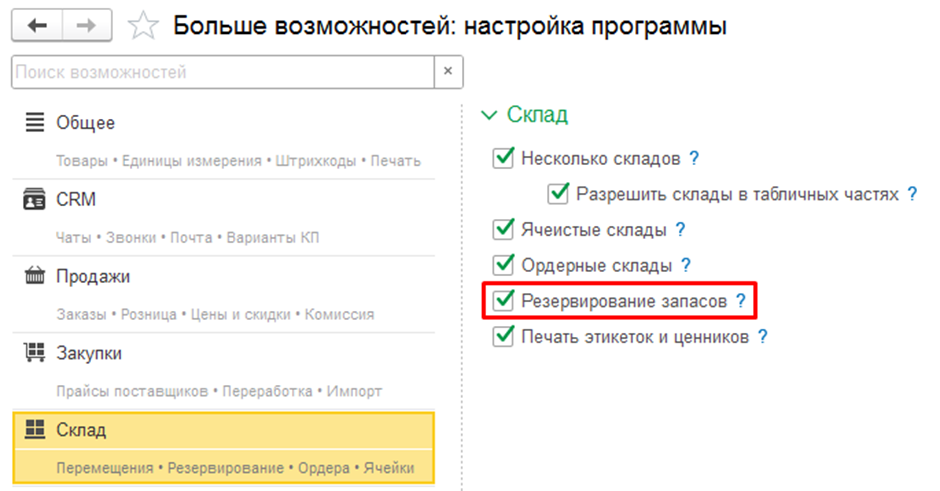The height and width of the screenshot is (491, 940).
Task: Click the Печать этикеток и ценников label
Action: [635, 336]
